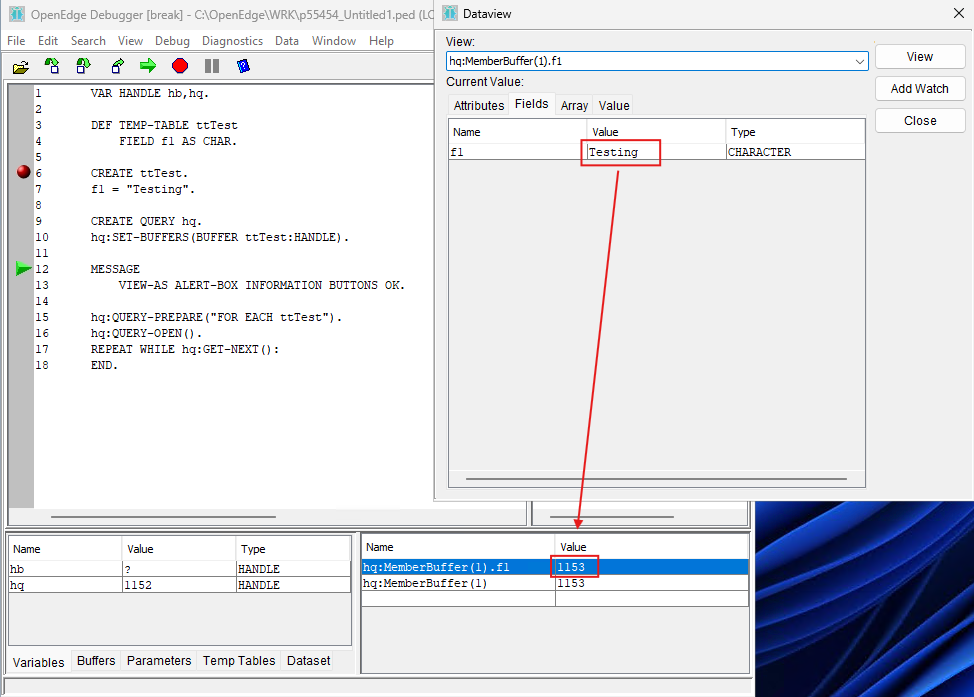Click the Open file folder icon
The width and height of the screenshot is (974, 697).
pos(20,66)
